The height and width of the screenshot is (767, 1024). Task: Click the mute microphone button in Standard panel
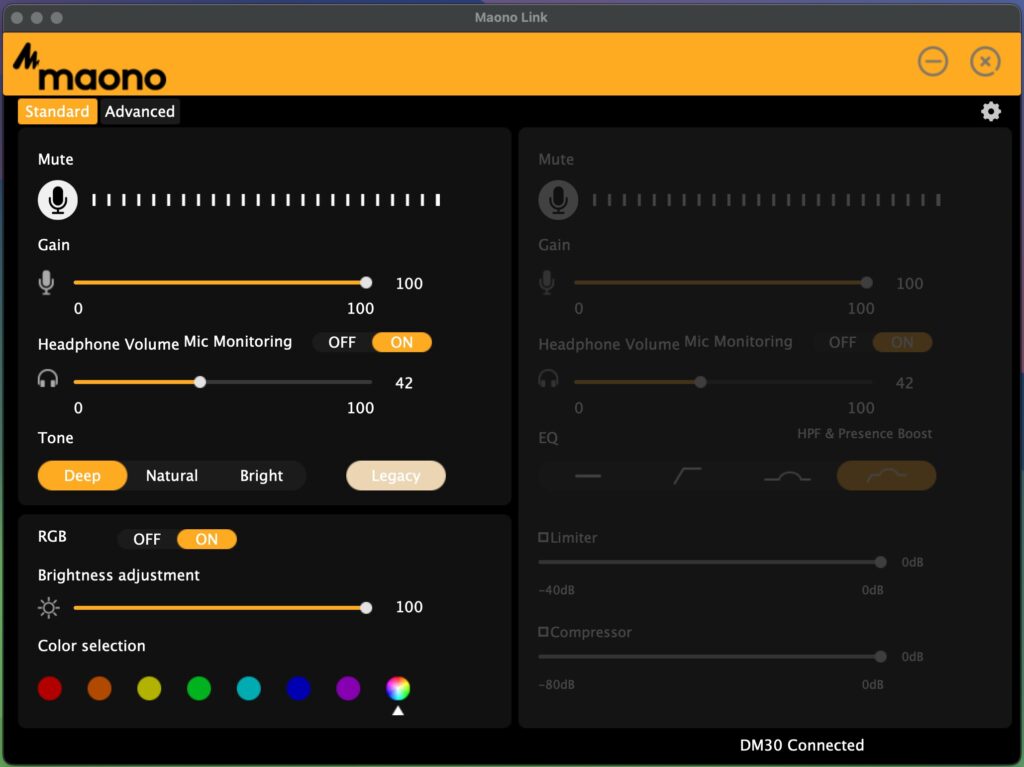coord(57,200)
